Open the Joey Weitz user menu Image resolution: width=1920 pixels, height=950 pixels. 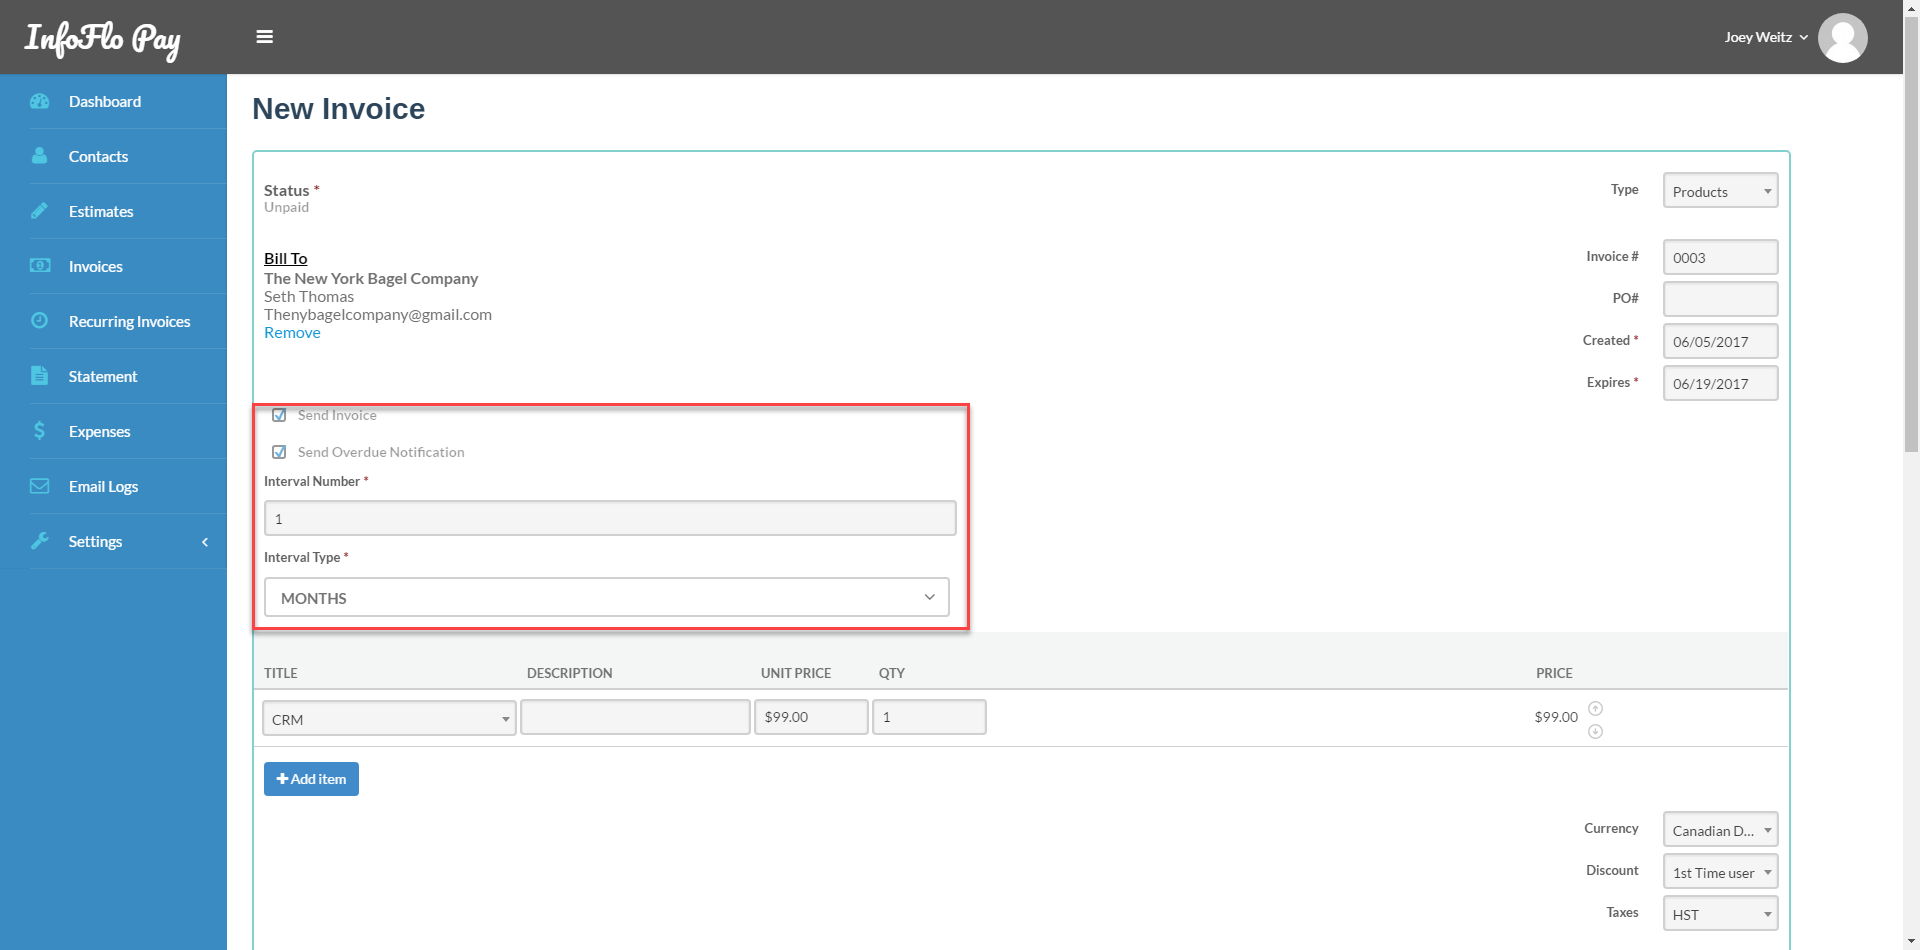pyautogui.click(x=1766, y=37)
